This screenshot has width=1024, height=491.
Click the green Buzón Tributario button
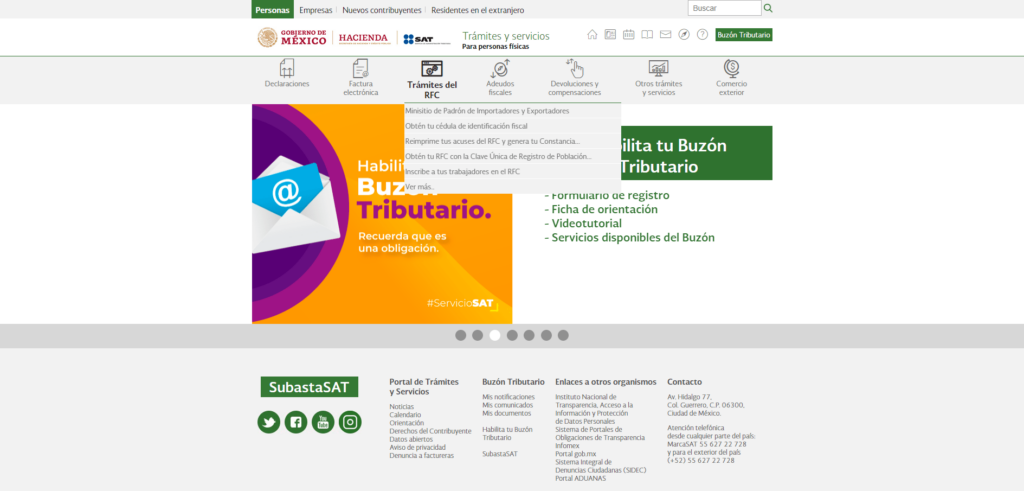tap(744, 35)
